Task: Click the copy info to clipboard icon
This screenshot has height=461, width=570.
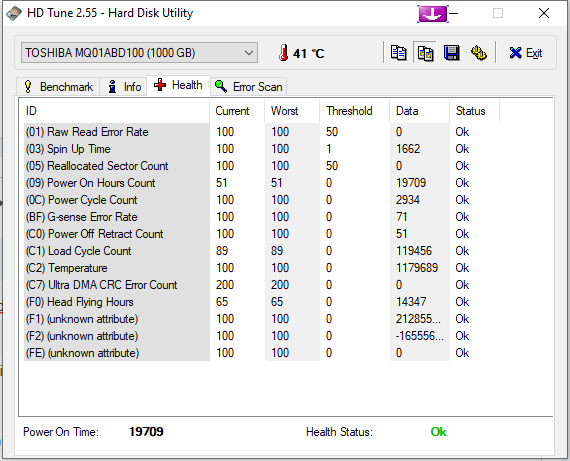Action: pos(398,53)
